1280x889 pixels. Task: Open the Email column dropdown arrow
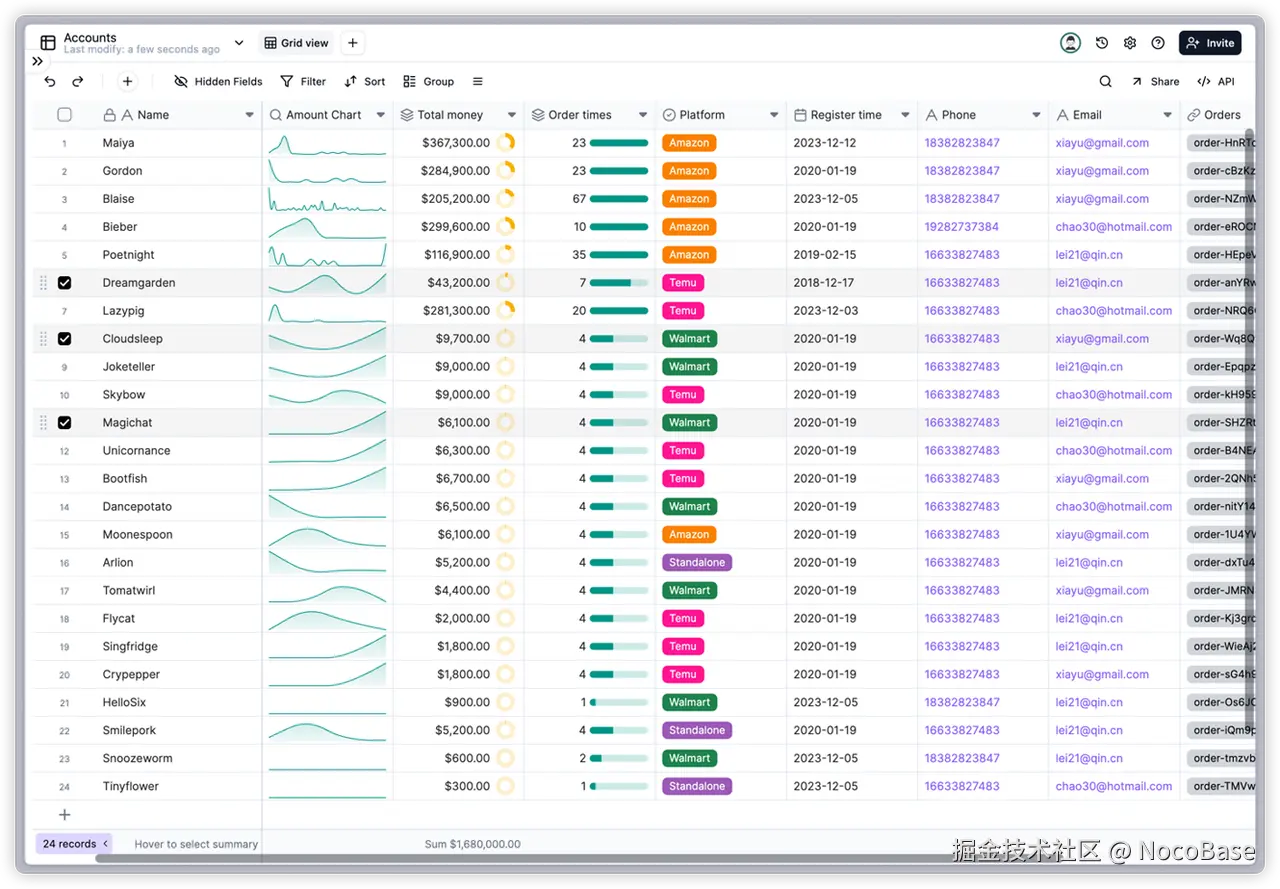pos(1167,115)
